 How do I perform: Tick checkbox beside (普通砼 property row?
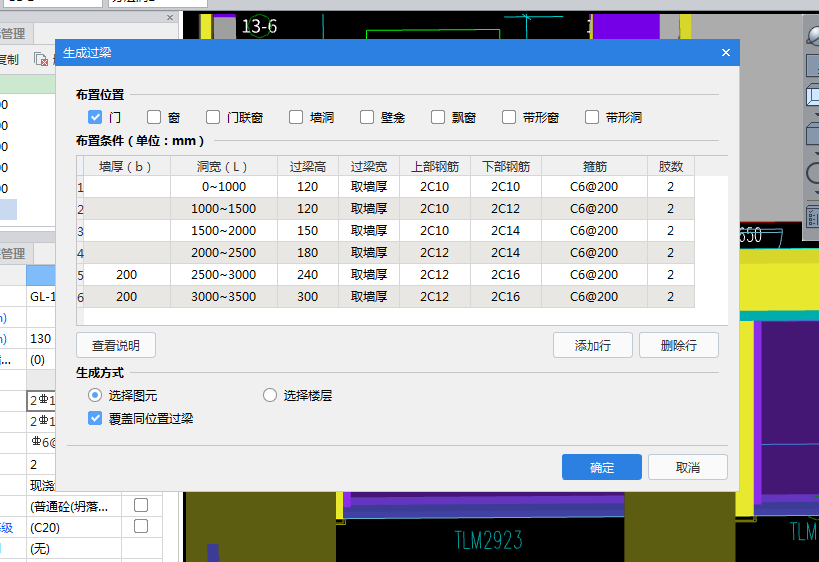click(x=141, y=505)
